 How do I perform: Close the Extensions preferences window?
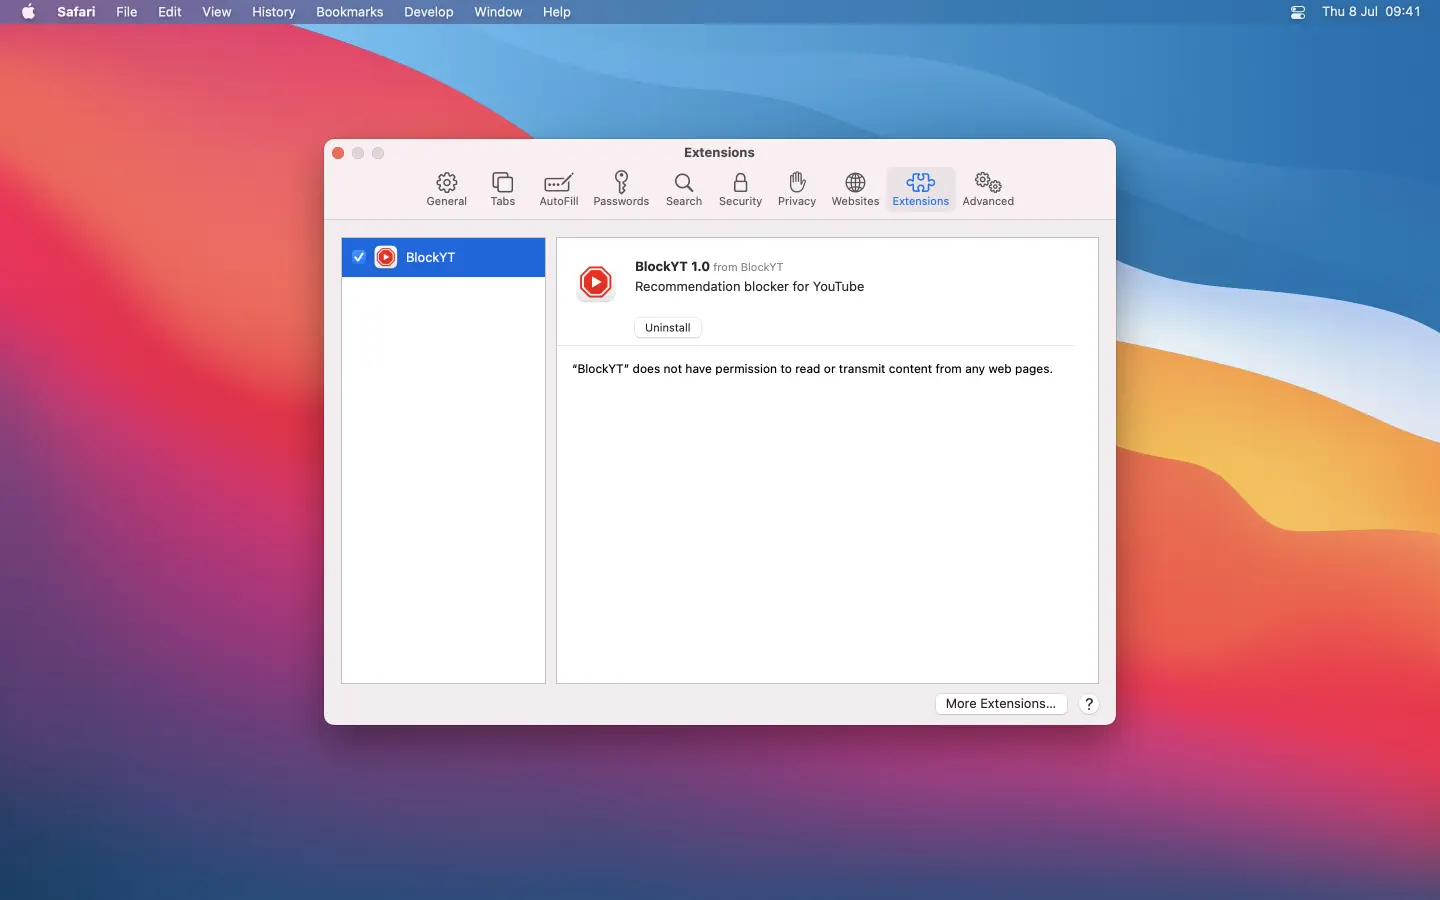click(x=338, y=153)
